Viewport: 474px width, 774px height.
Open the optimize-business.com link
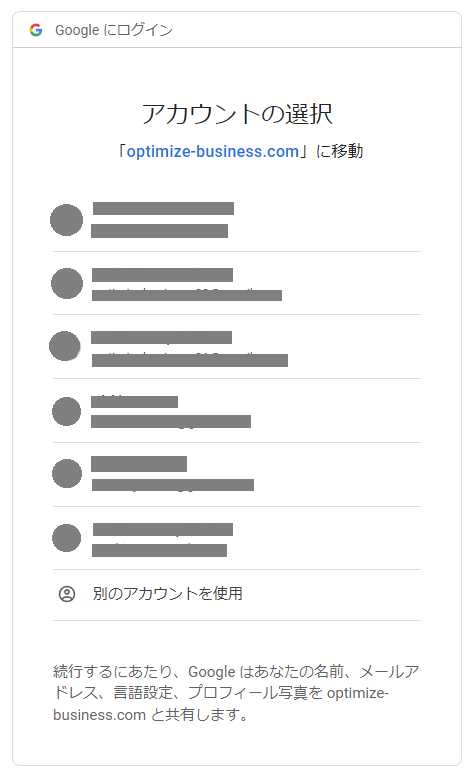[213, 151]
